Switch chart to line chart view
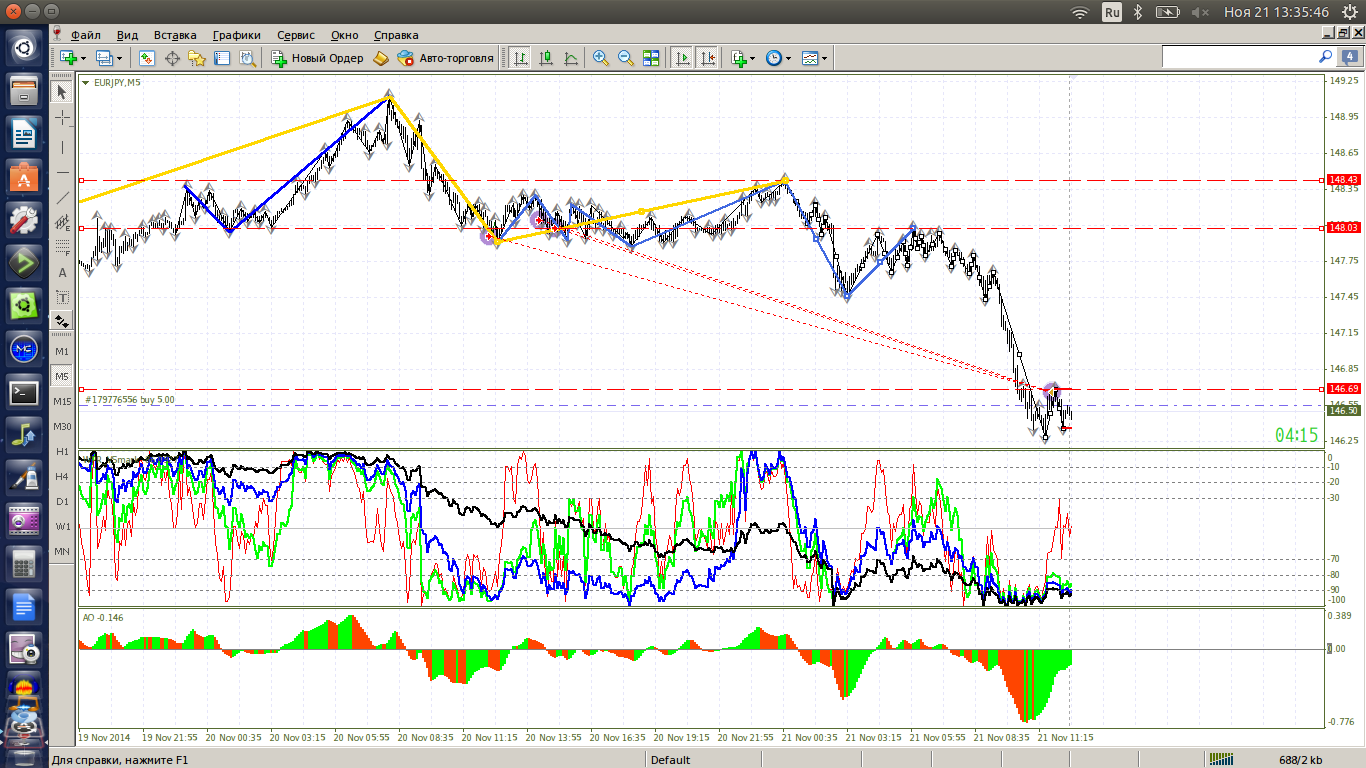 click(571, 58)
